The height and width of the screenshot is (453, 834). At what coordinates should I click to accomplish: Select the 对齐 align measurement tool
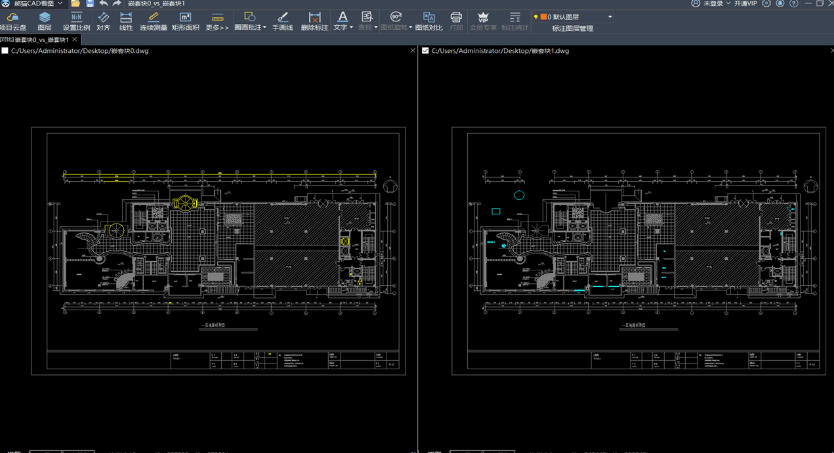click(x=103, y=20)
